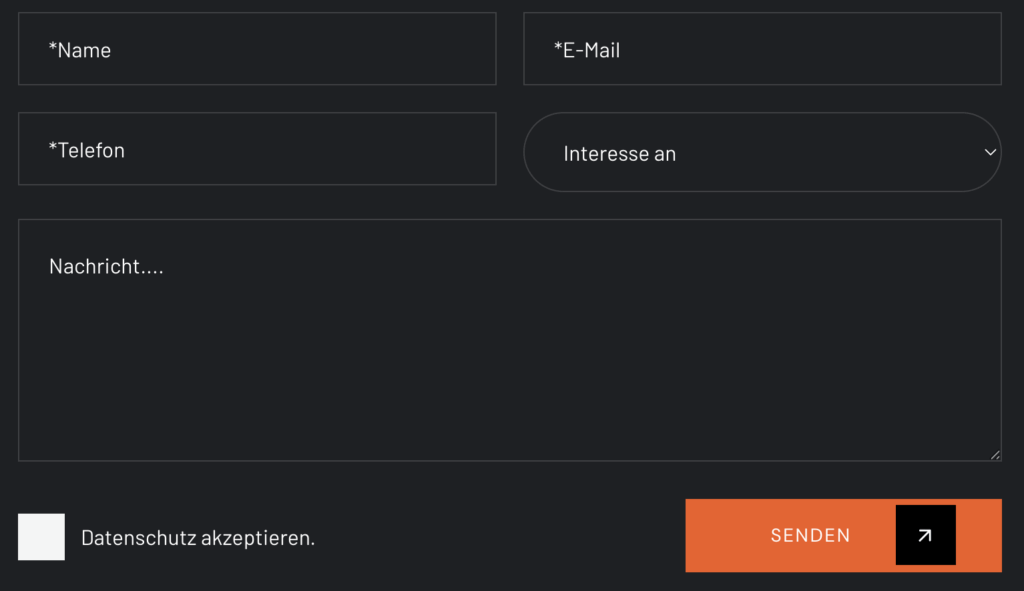Focus the *E-Mail input field

(x=762, y=49)
